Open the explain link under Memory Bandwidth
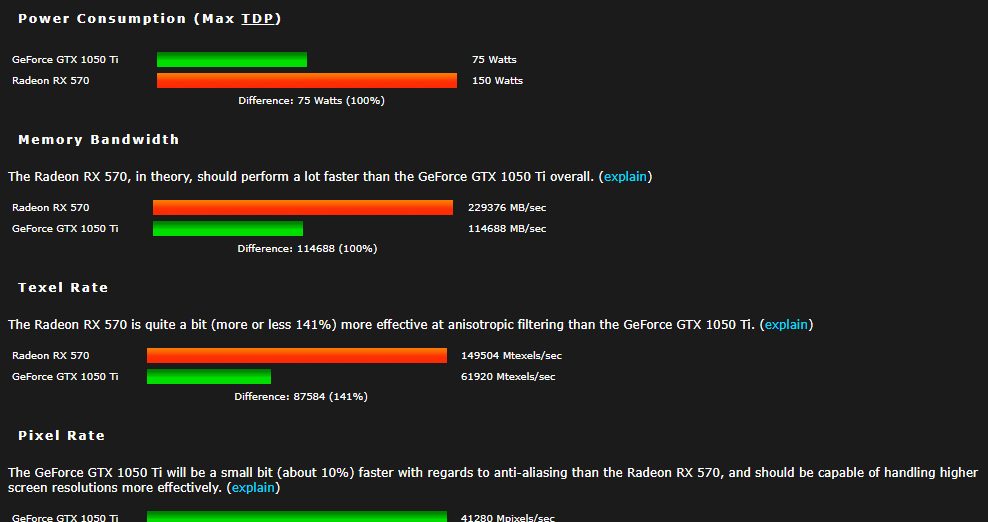This screenshot has height=522, width=988. point(626,177)
